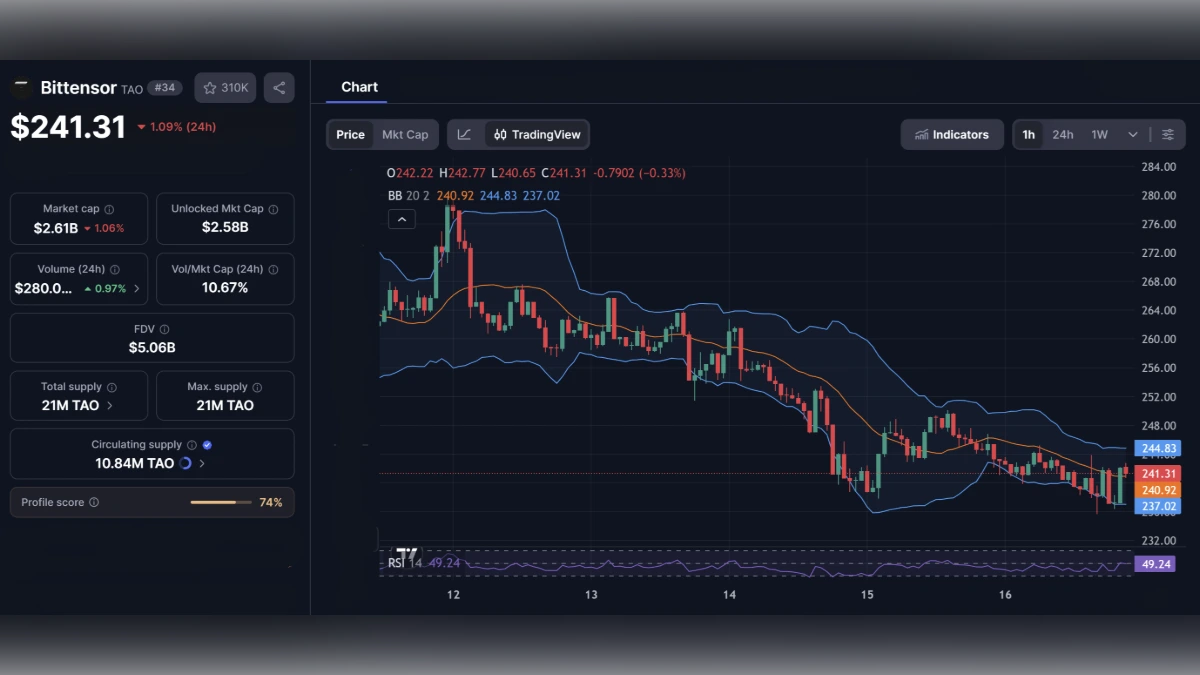
Task: Click the Price button
Action: 350,134
